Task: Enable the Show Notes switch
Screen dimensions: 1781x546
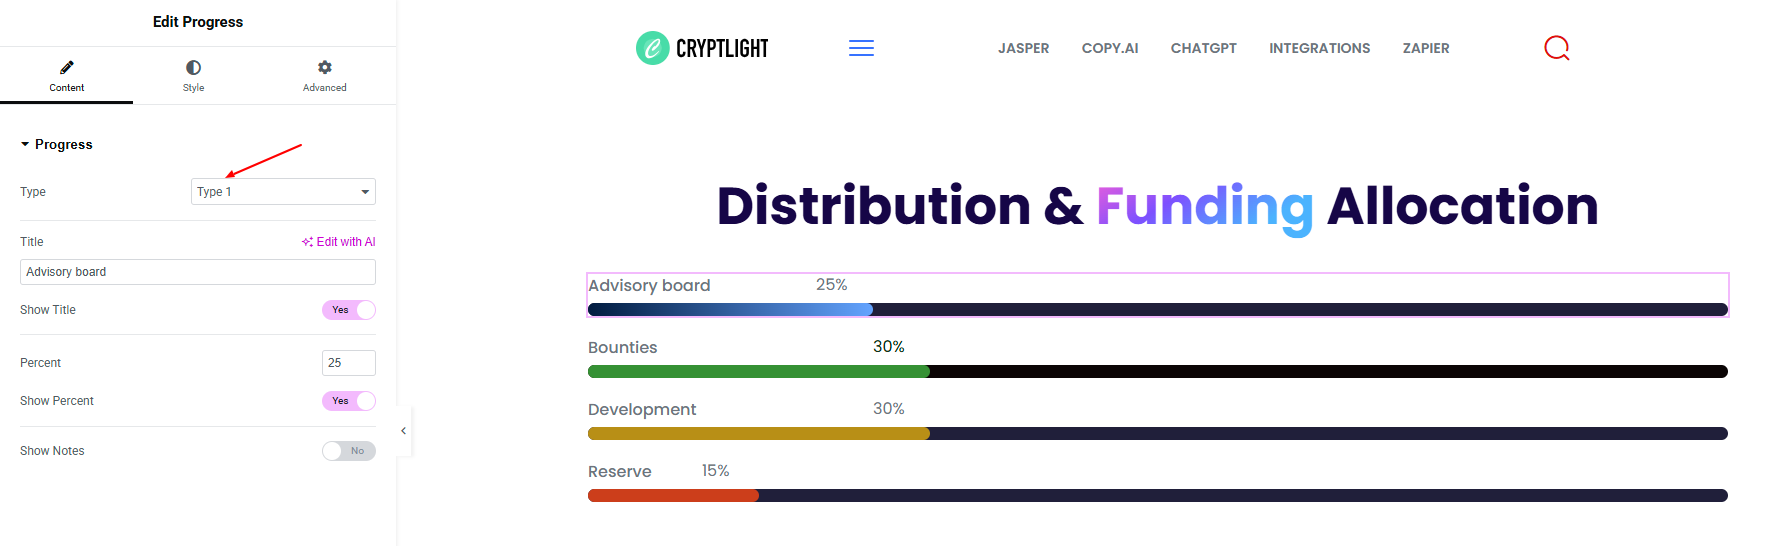Action: (349, 451)
